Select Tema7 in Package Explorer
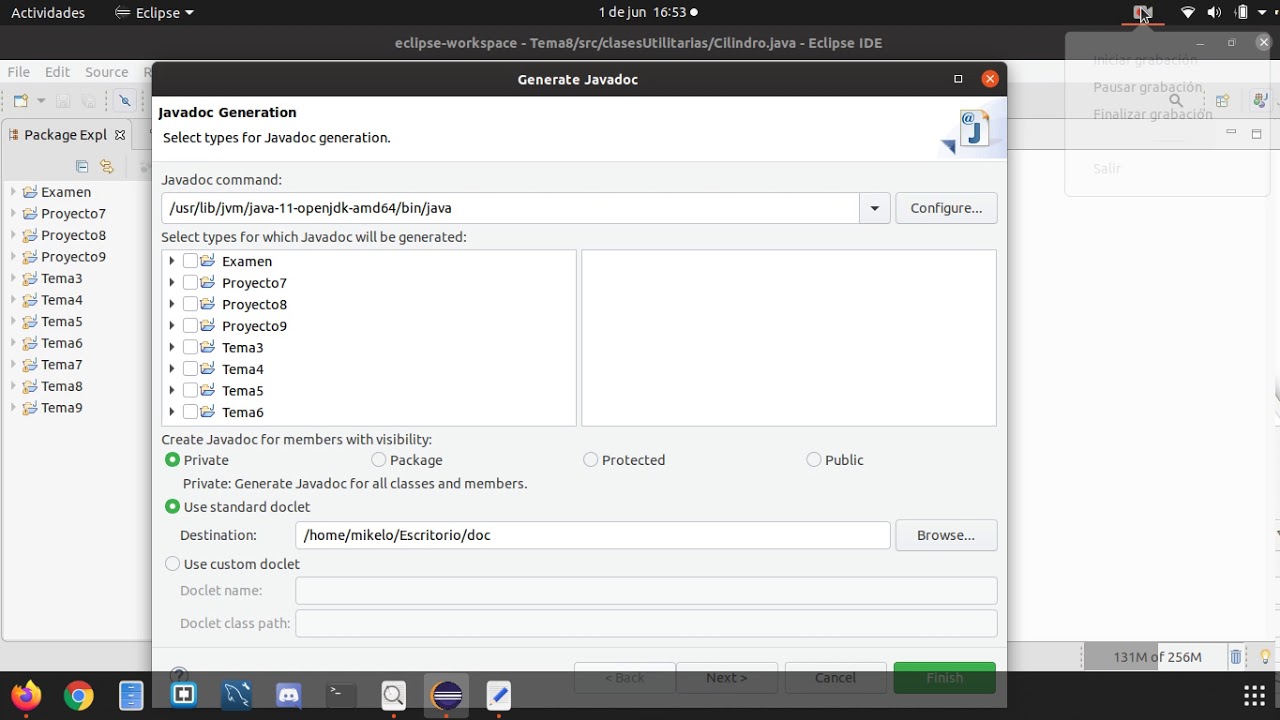Image resolution: width=1280 pixels, height=720 pixels. [x=61, y=365]
